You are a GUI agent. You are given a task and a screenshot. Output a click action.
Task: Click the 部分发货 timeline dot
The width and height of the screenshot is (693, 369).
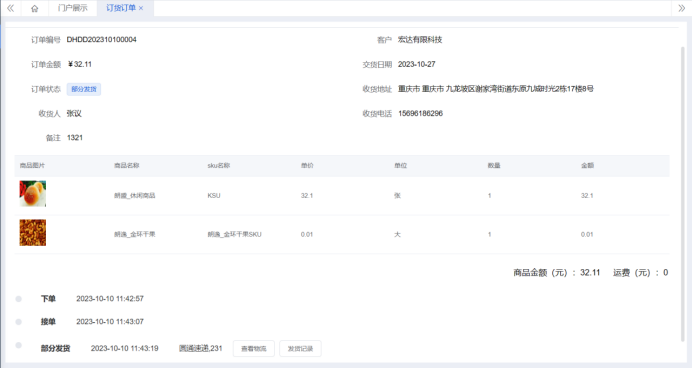(19, 346)
